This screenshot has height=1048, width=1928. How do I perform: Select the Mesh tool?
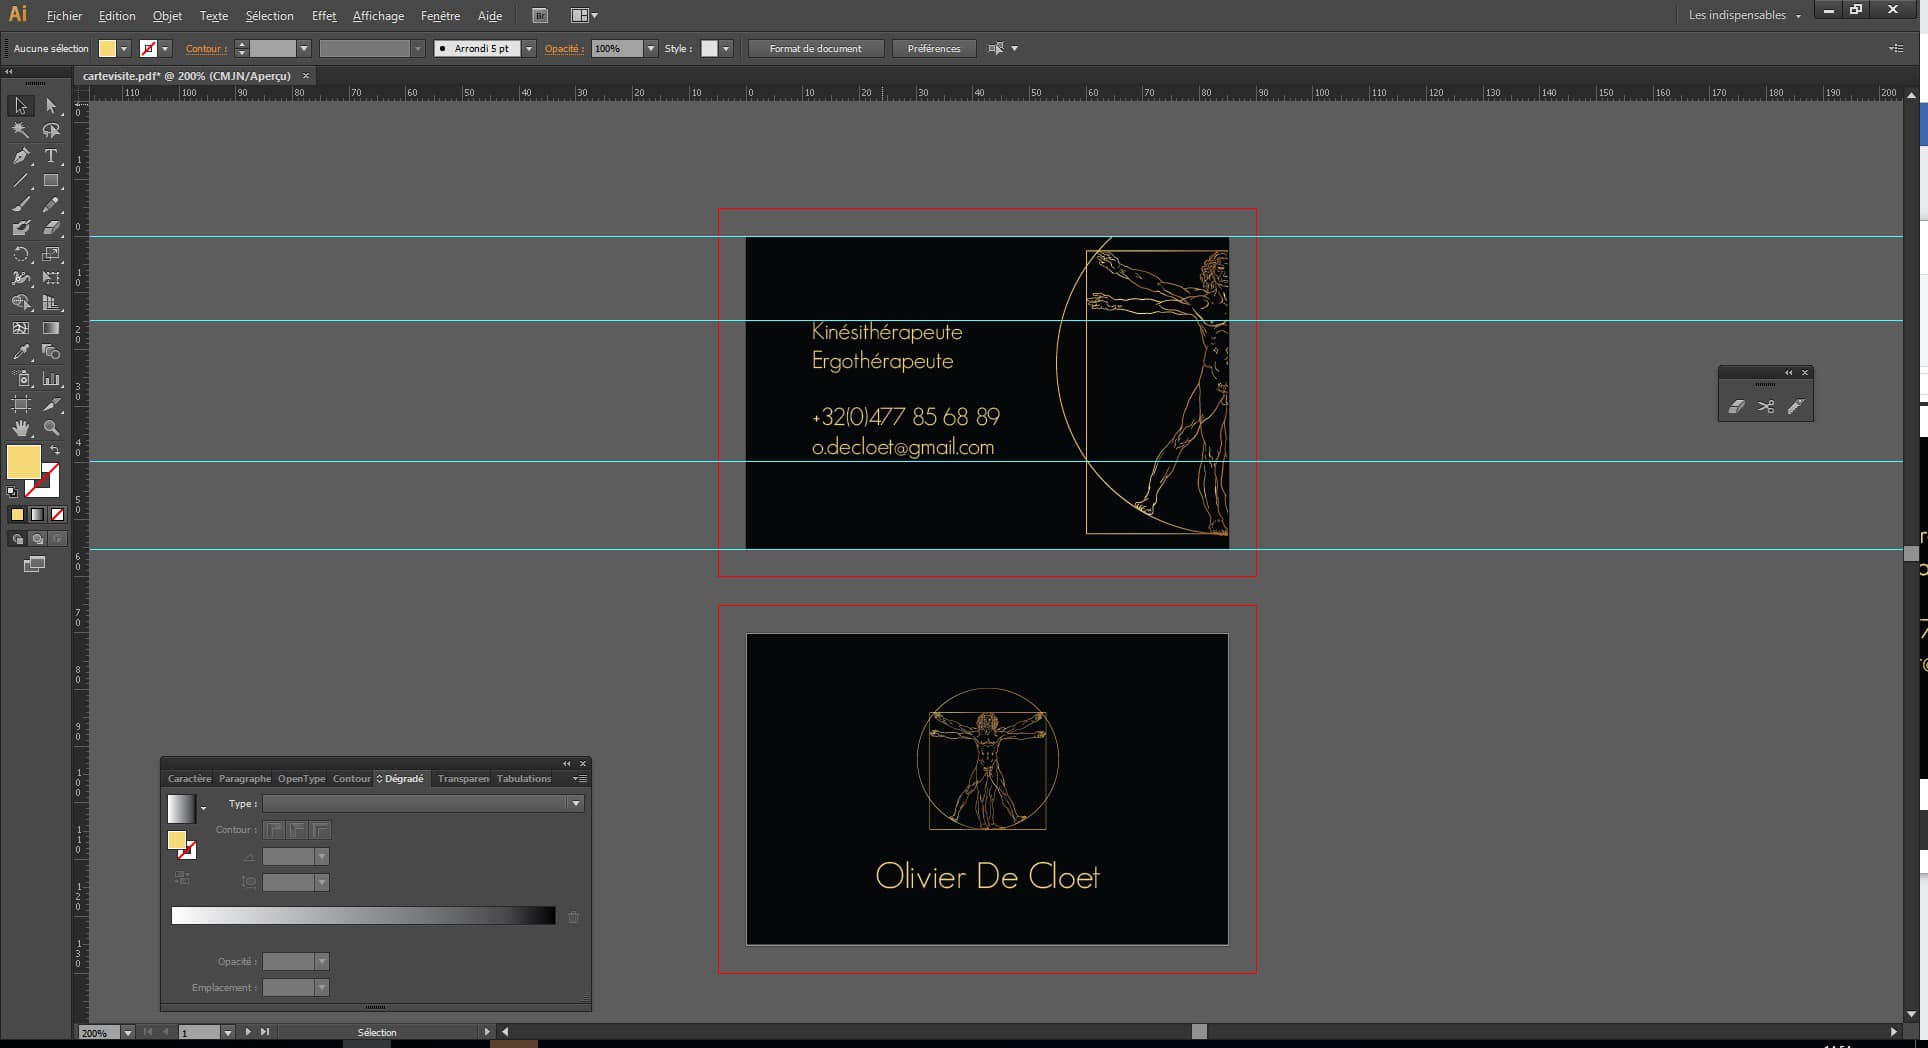pos(21,328)
